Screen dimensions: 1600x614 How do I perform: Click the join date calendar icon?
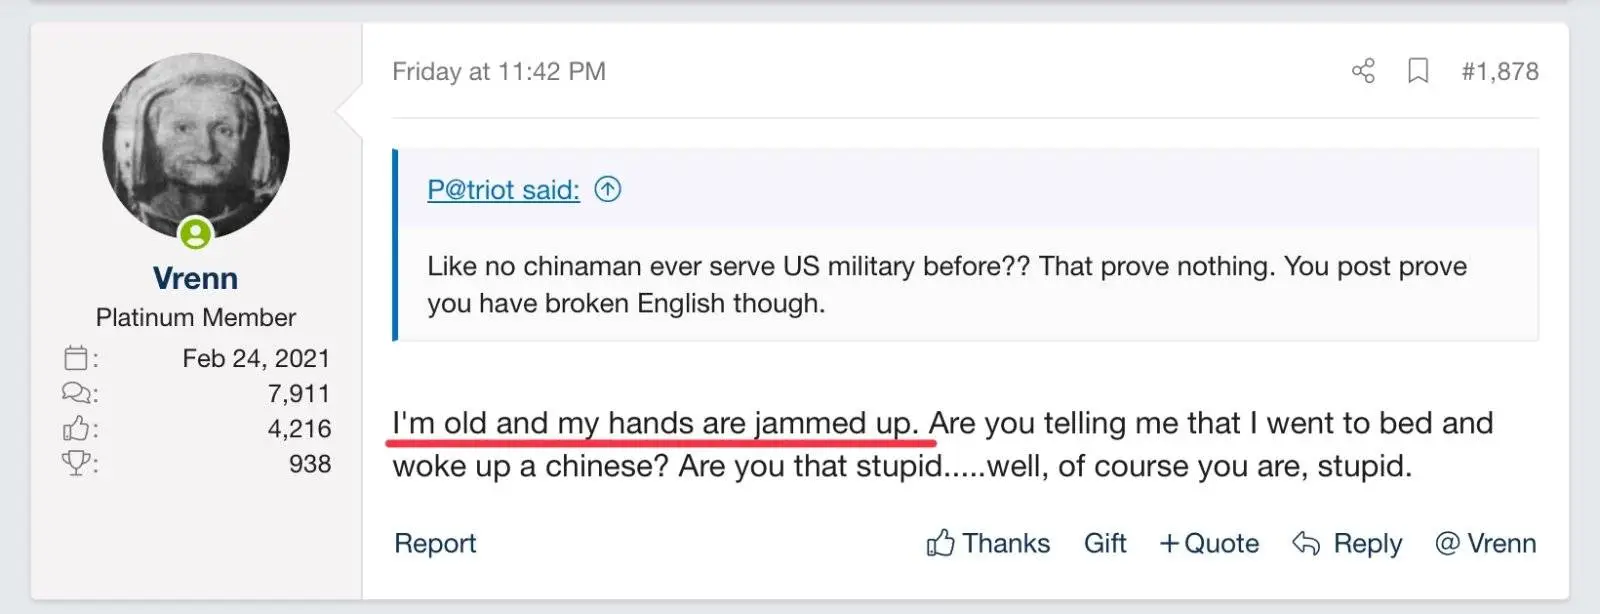pos(76,358)
